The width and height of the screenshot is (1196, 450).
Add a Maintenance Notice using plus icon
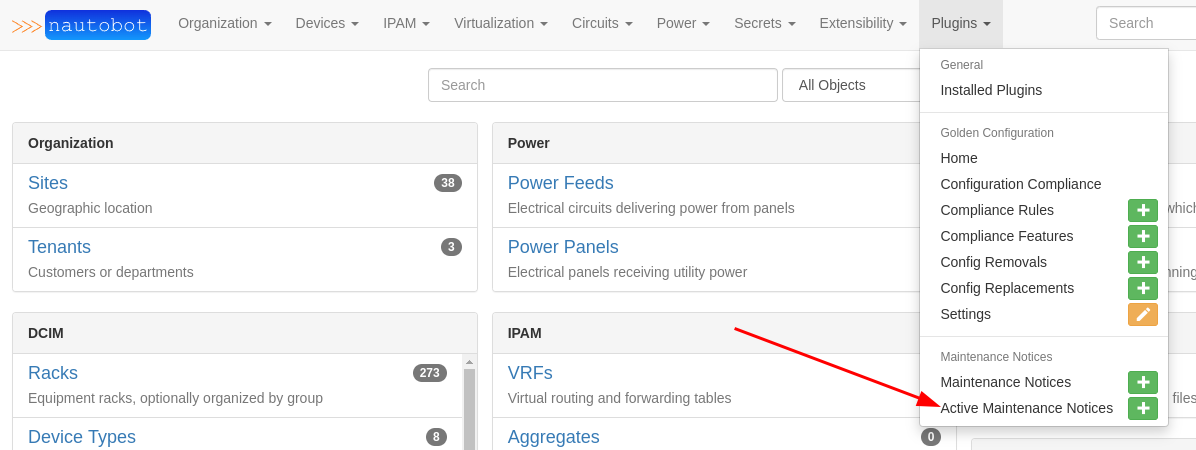(1142, 382)
